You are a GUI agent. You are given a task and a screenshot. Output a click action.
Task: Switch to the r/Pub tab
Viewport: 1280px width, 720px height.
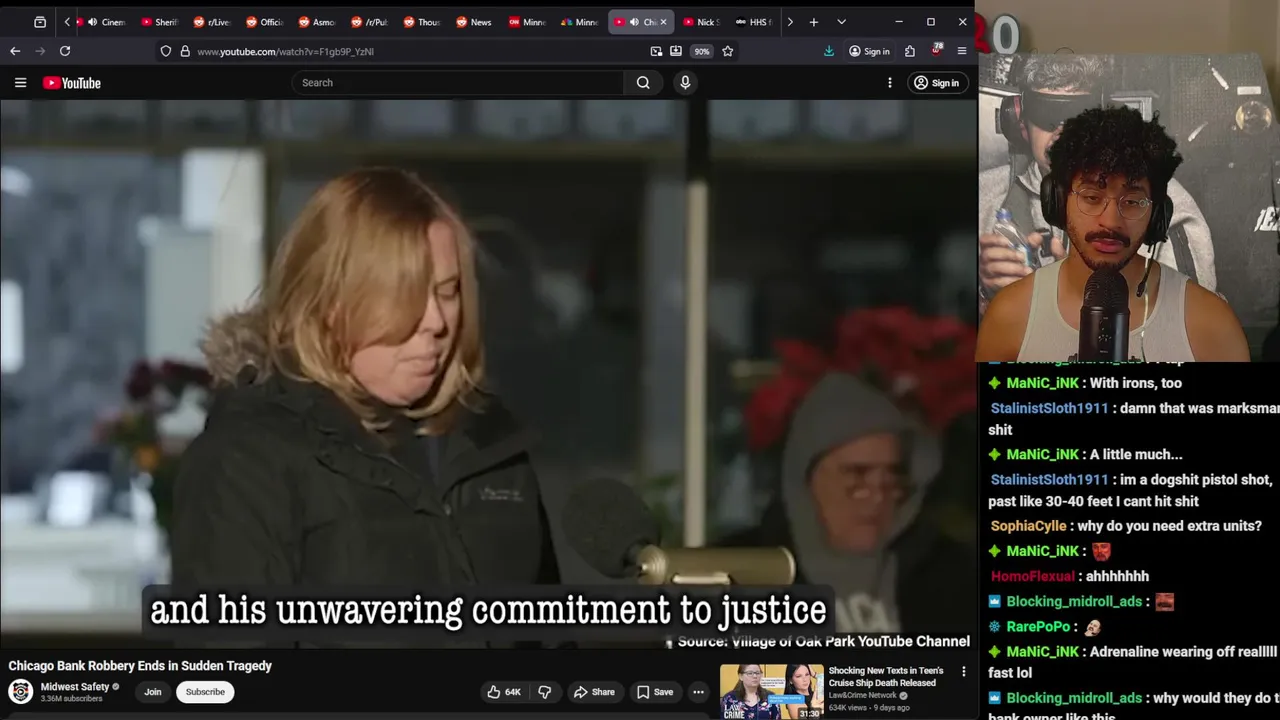click(x=370, y=22)
